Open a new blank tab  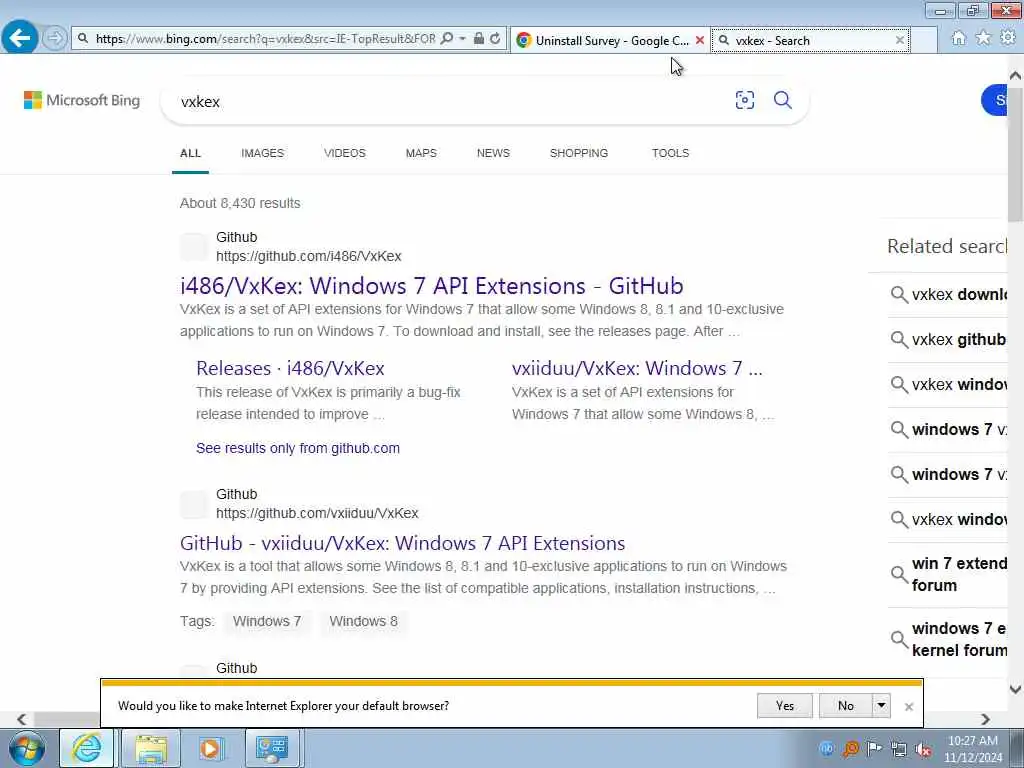click(x=923, y=40)
